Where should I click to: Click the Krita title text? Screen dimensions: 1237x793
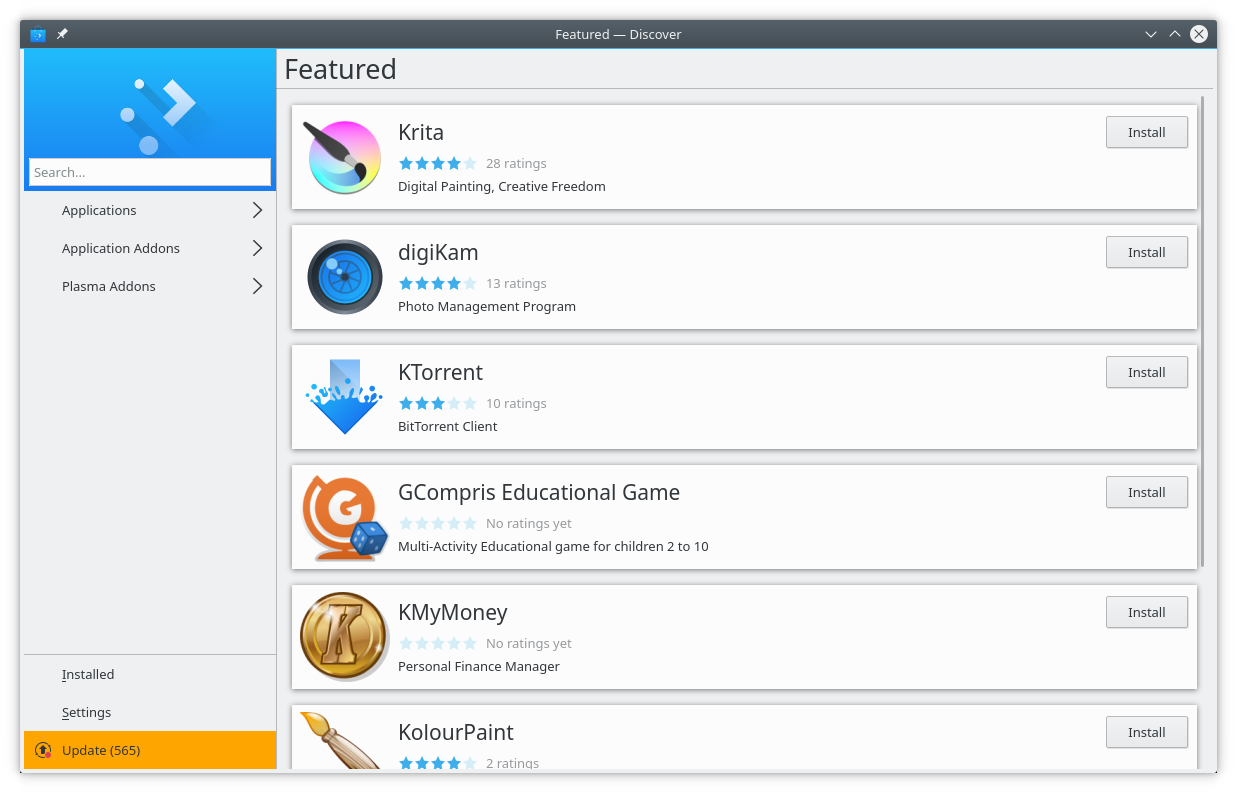(421, 132)
